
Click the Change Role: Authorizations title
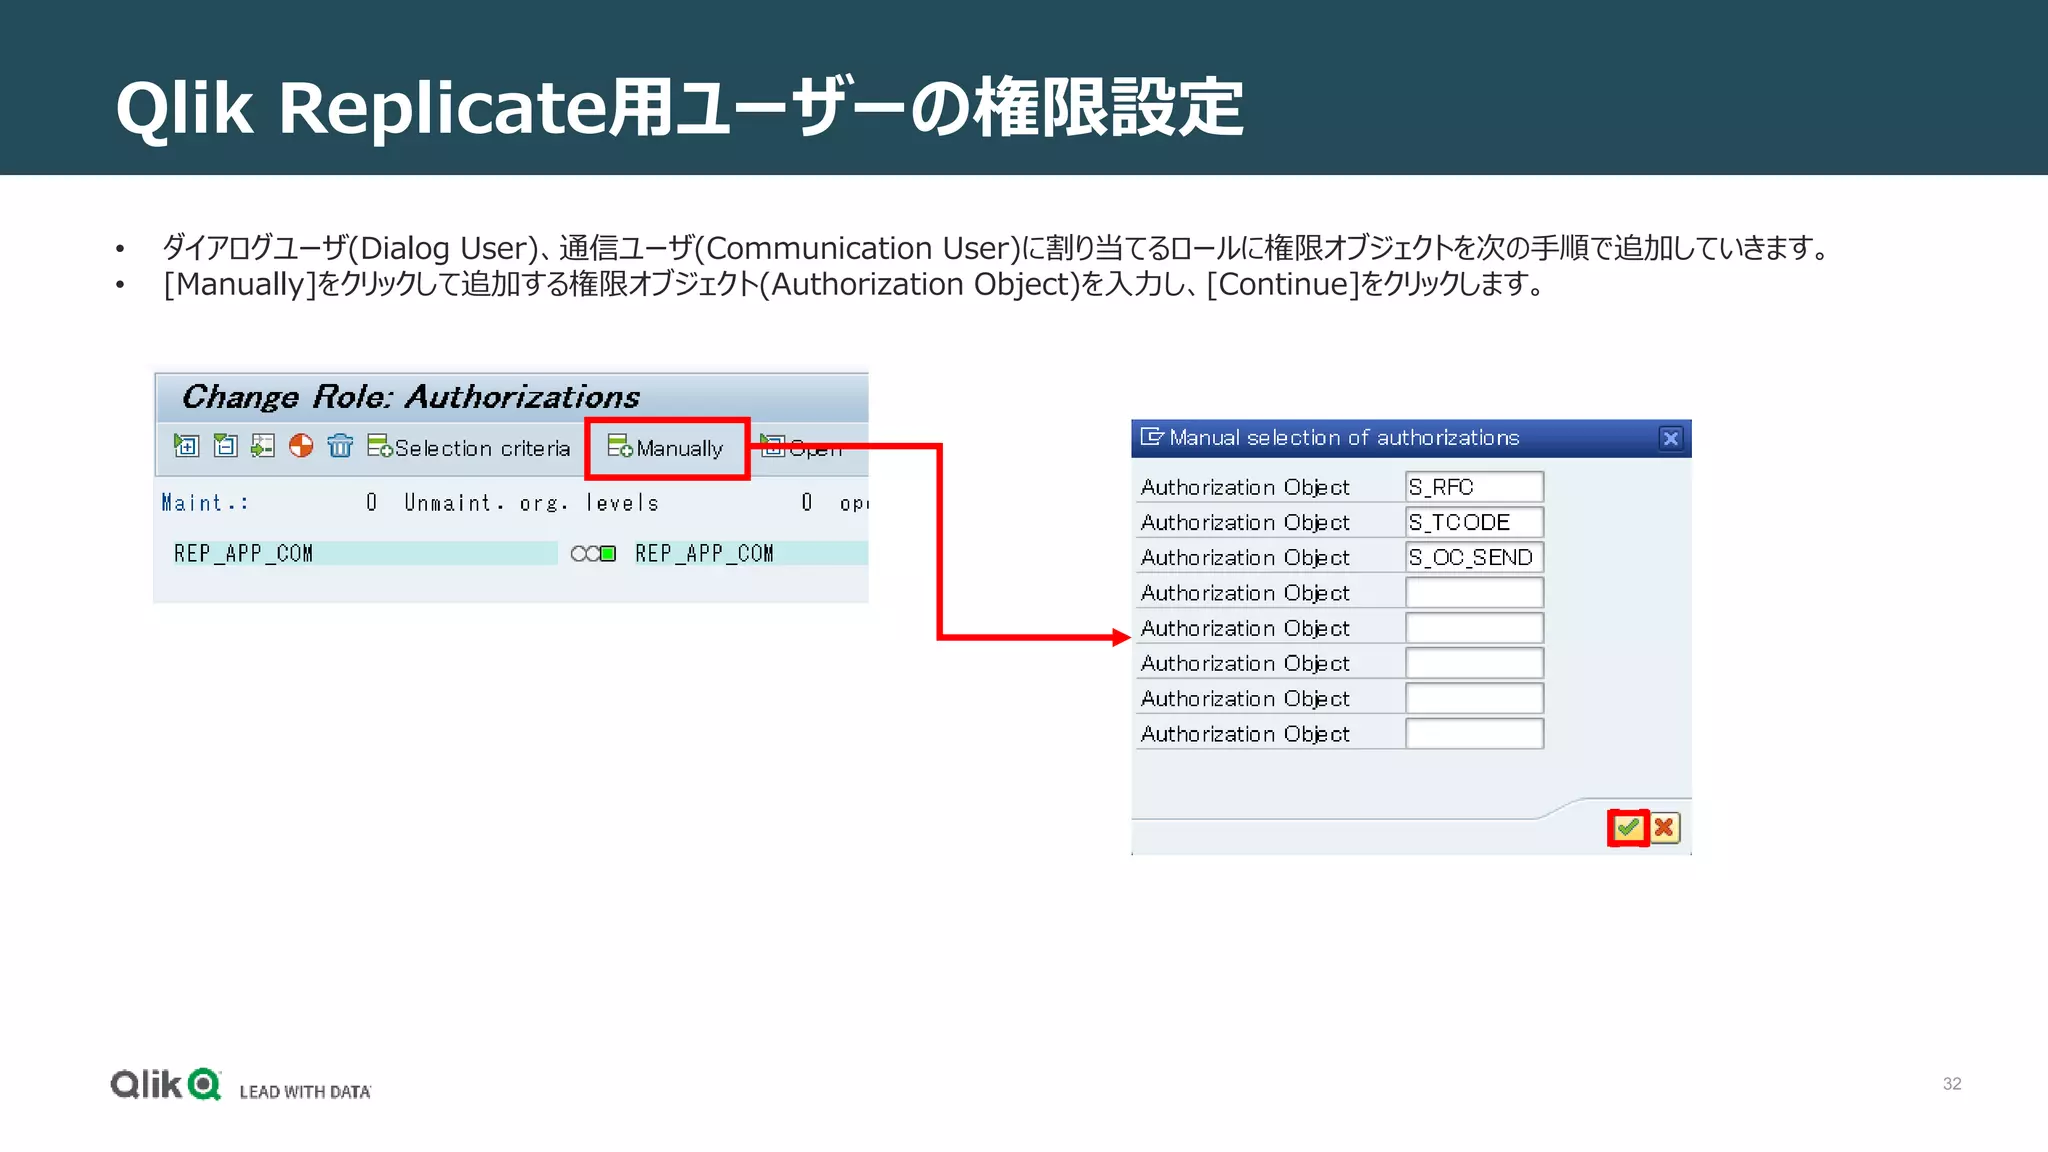click(411, 397)
